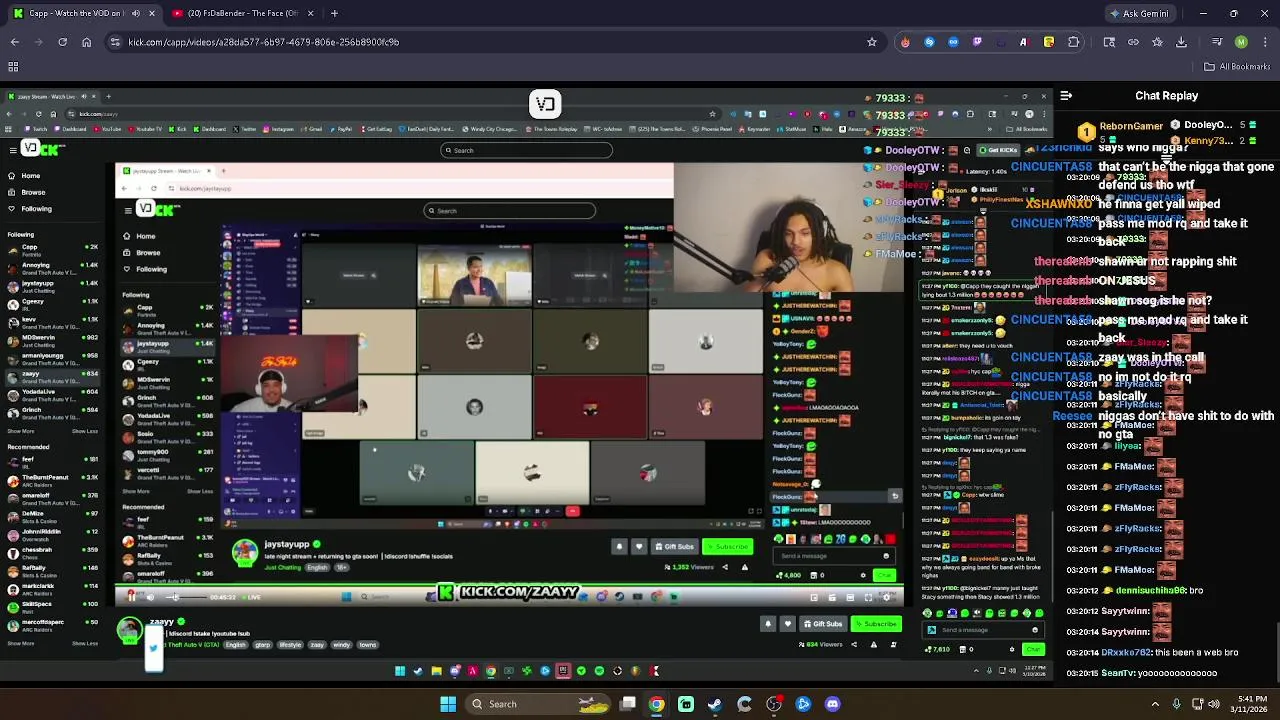1280x720 pixels.
Task: Open a new Chrome tab
Action: 334,13
